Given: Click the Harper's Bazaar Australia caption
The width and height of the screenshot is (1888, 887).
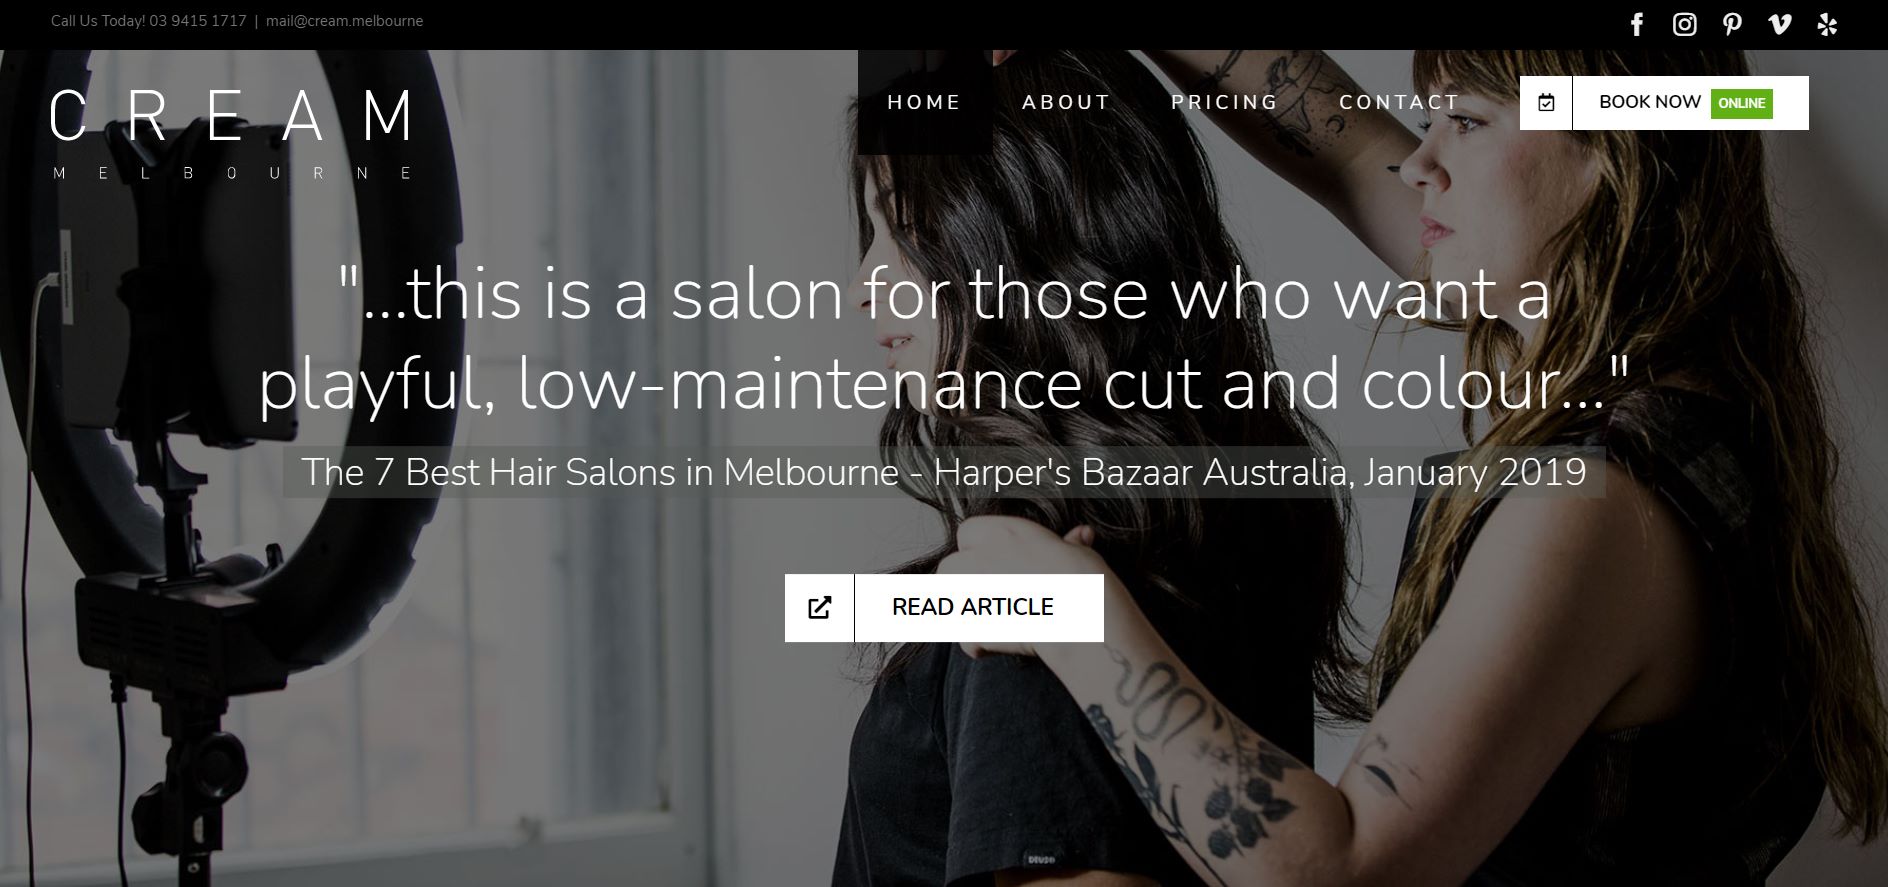Looking at the screenshot, I should pos(944,472).
